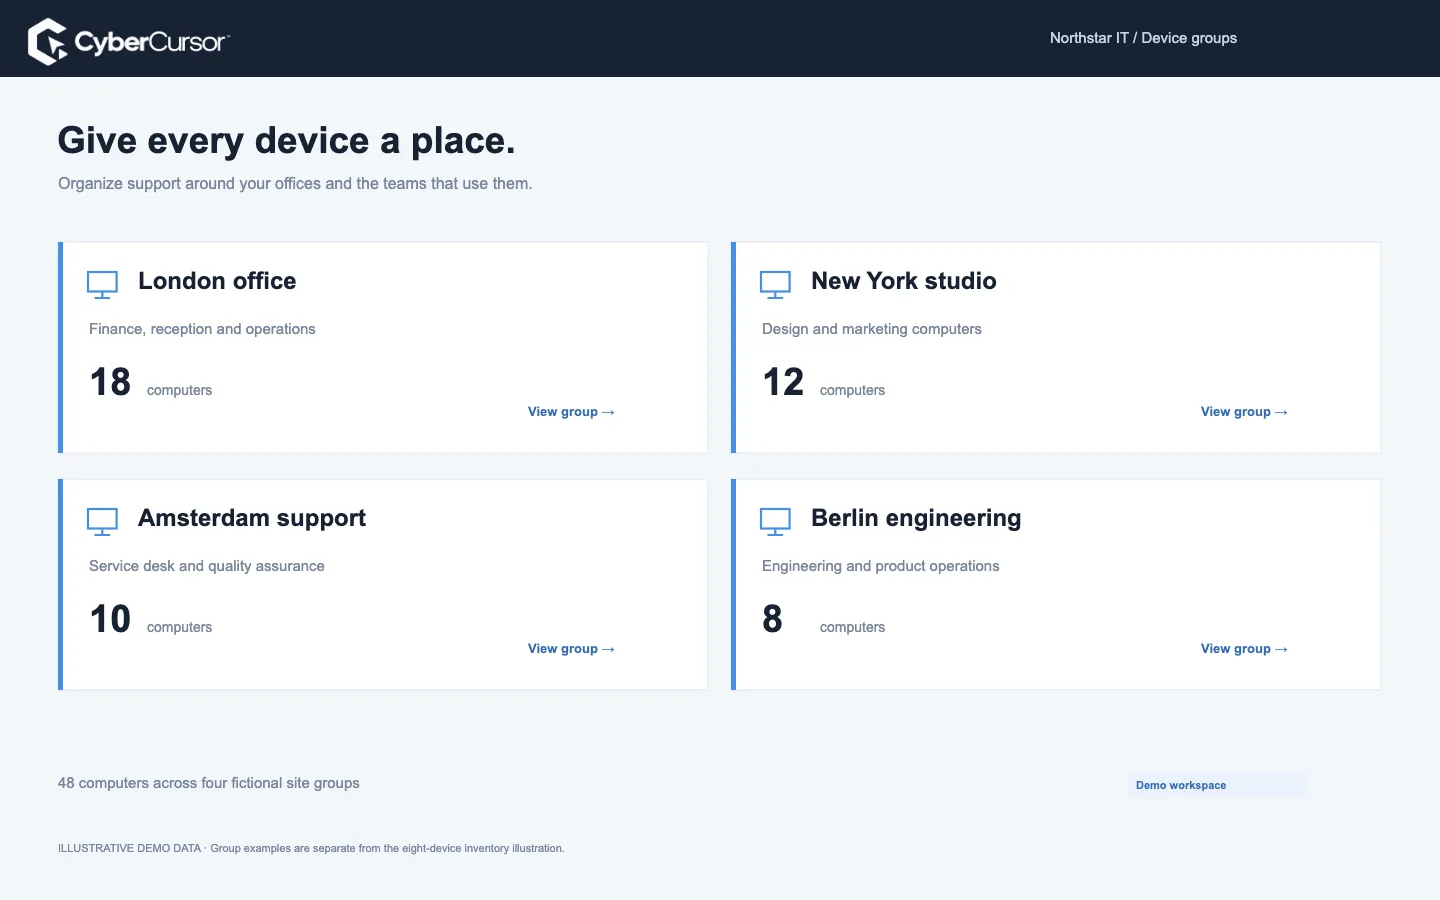Click 'Design and marketing computers' description
The width and height of the screenshot is (1440, 900).
click(x=872, y=329)
